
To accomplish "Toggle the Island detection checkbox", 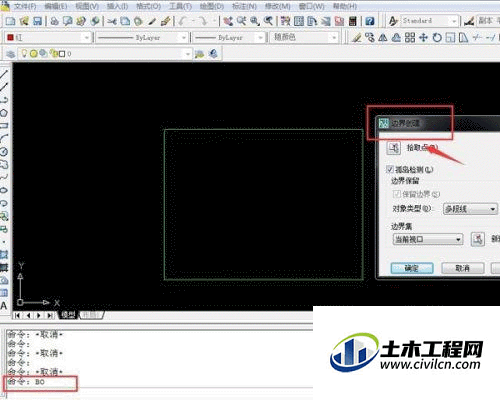I will click(x=390, y=169).
